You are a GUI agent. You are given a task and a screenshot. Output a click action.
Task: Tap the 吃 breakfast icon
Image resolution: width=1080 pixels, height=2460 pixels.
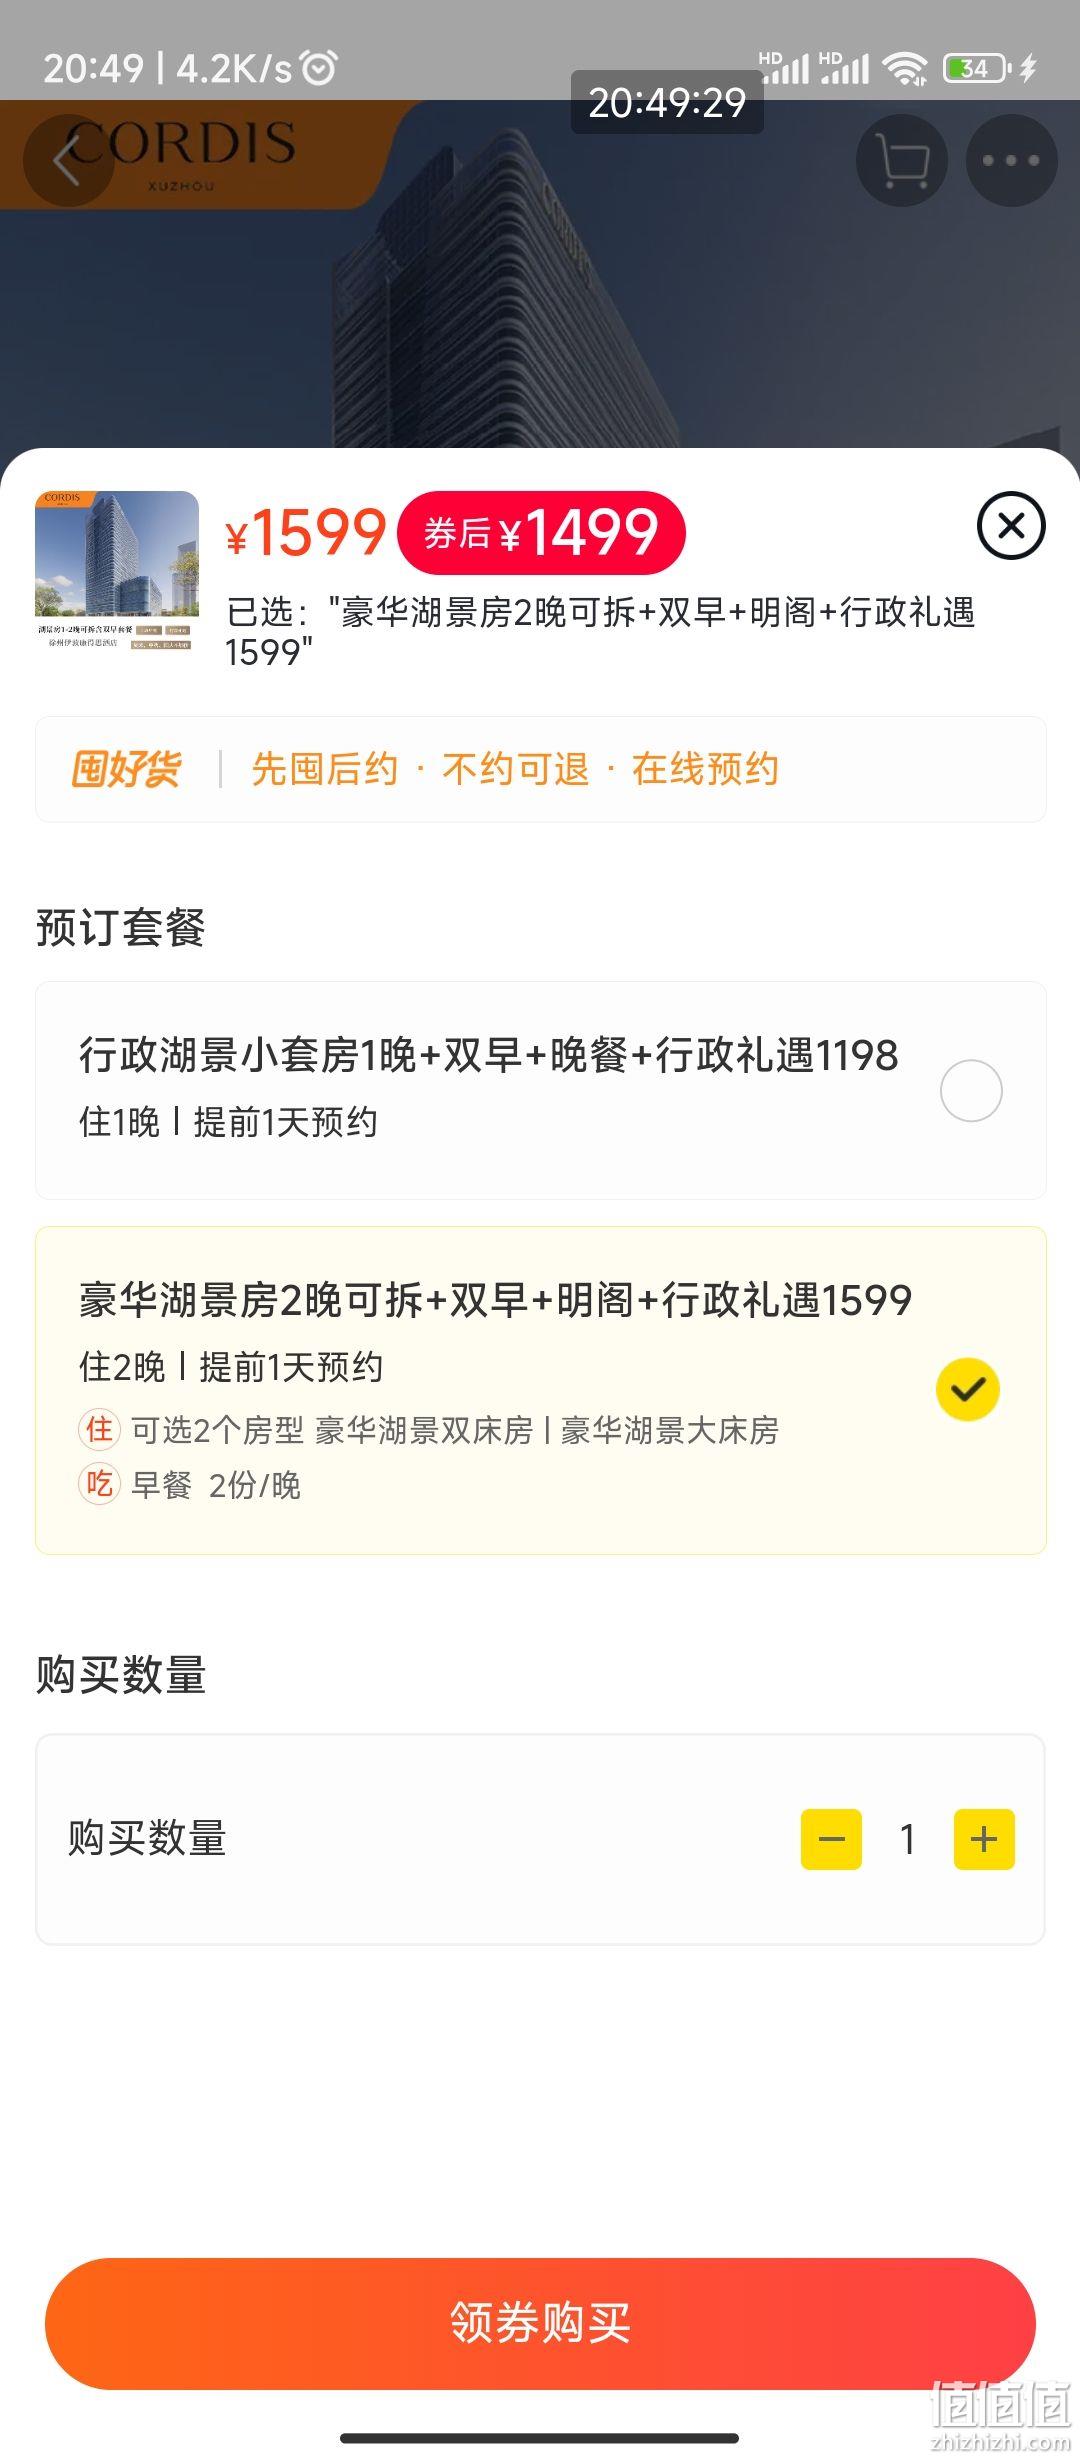99,1484
